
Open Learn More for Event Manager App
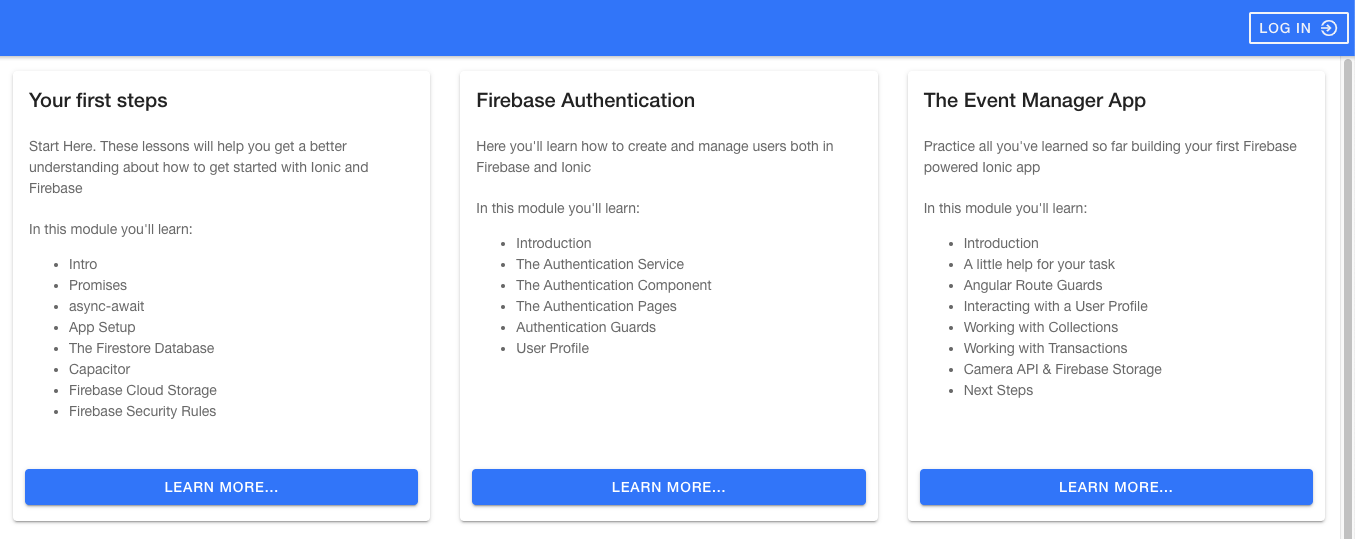point(1115,487)
